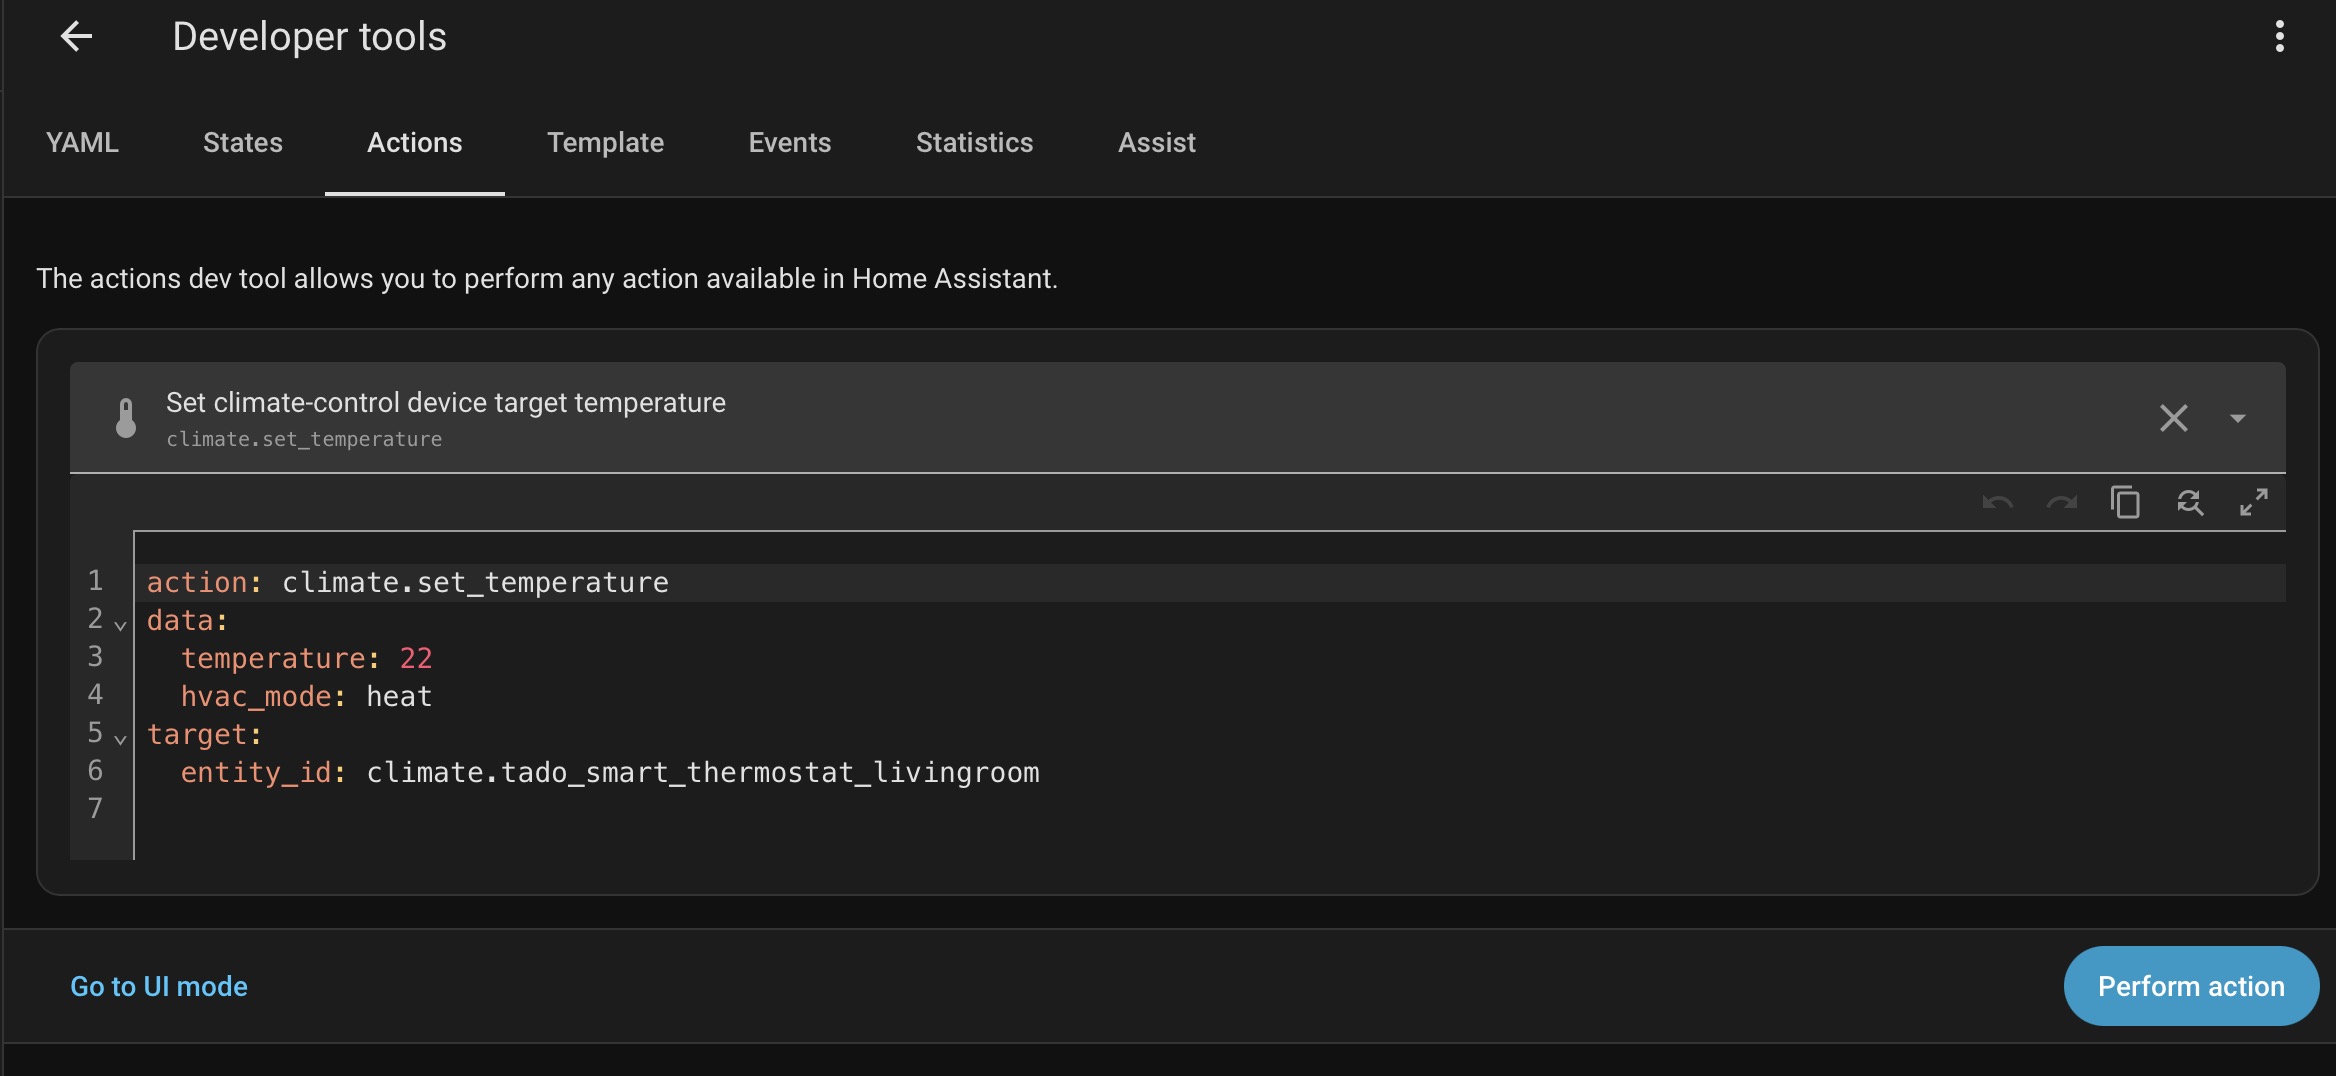Expand the code editor to fullscreen
The width and height of the screenshot is (2336, 1076).
(2253, 503)
